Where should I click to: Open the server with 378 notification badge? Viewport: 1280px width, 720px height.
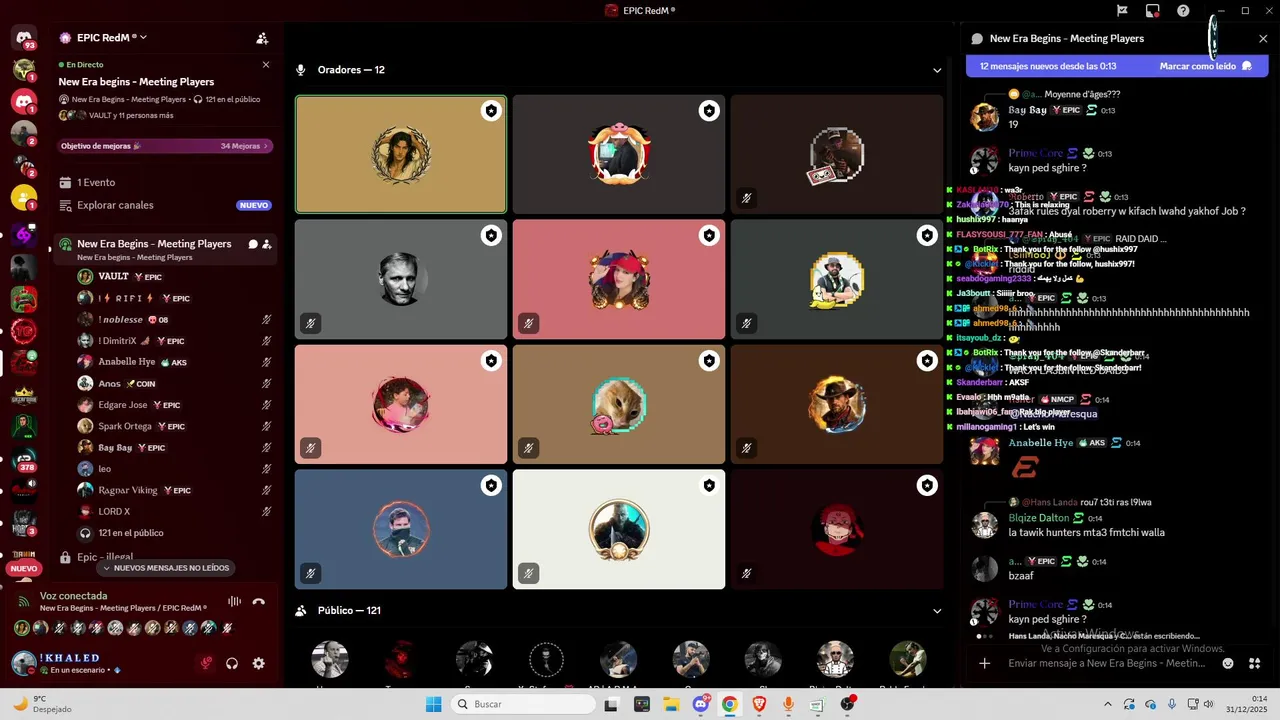[24, 459]
